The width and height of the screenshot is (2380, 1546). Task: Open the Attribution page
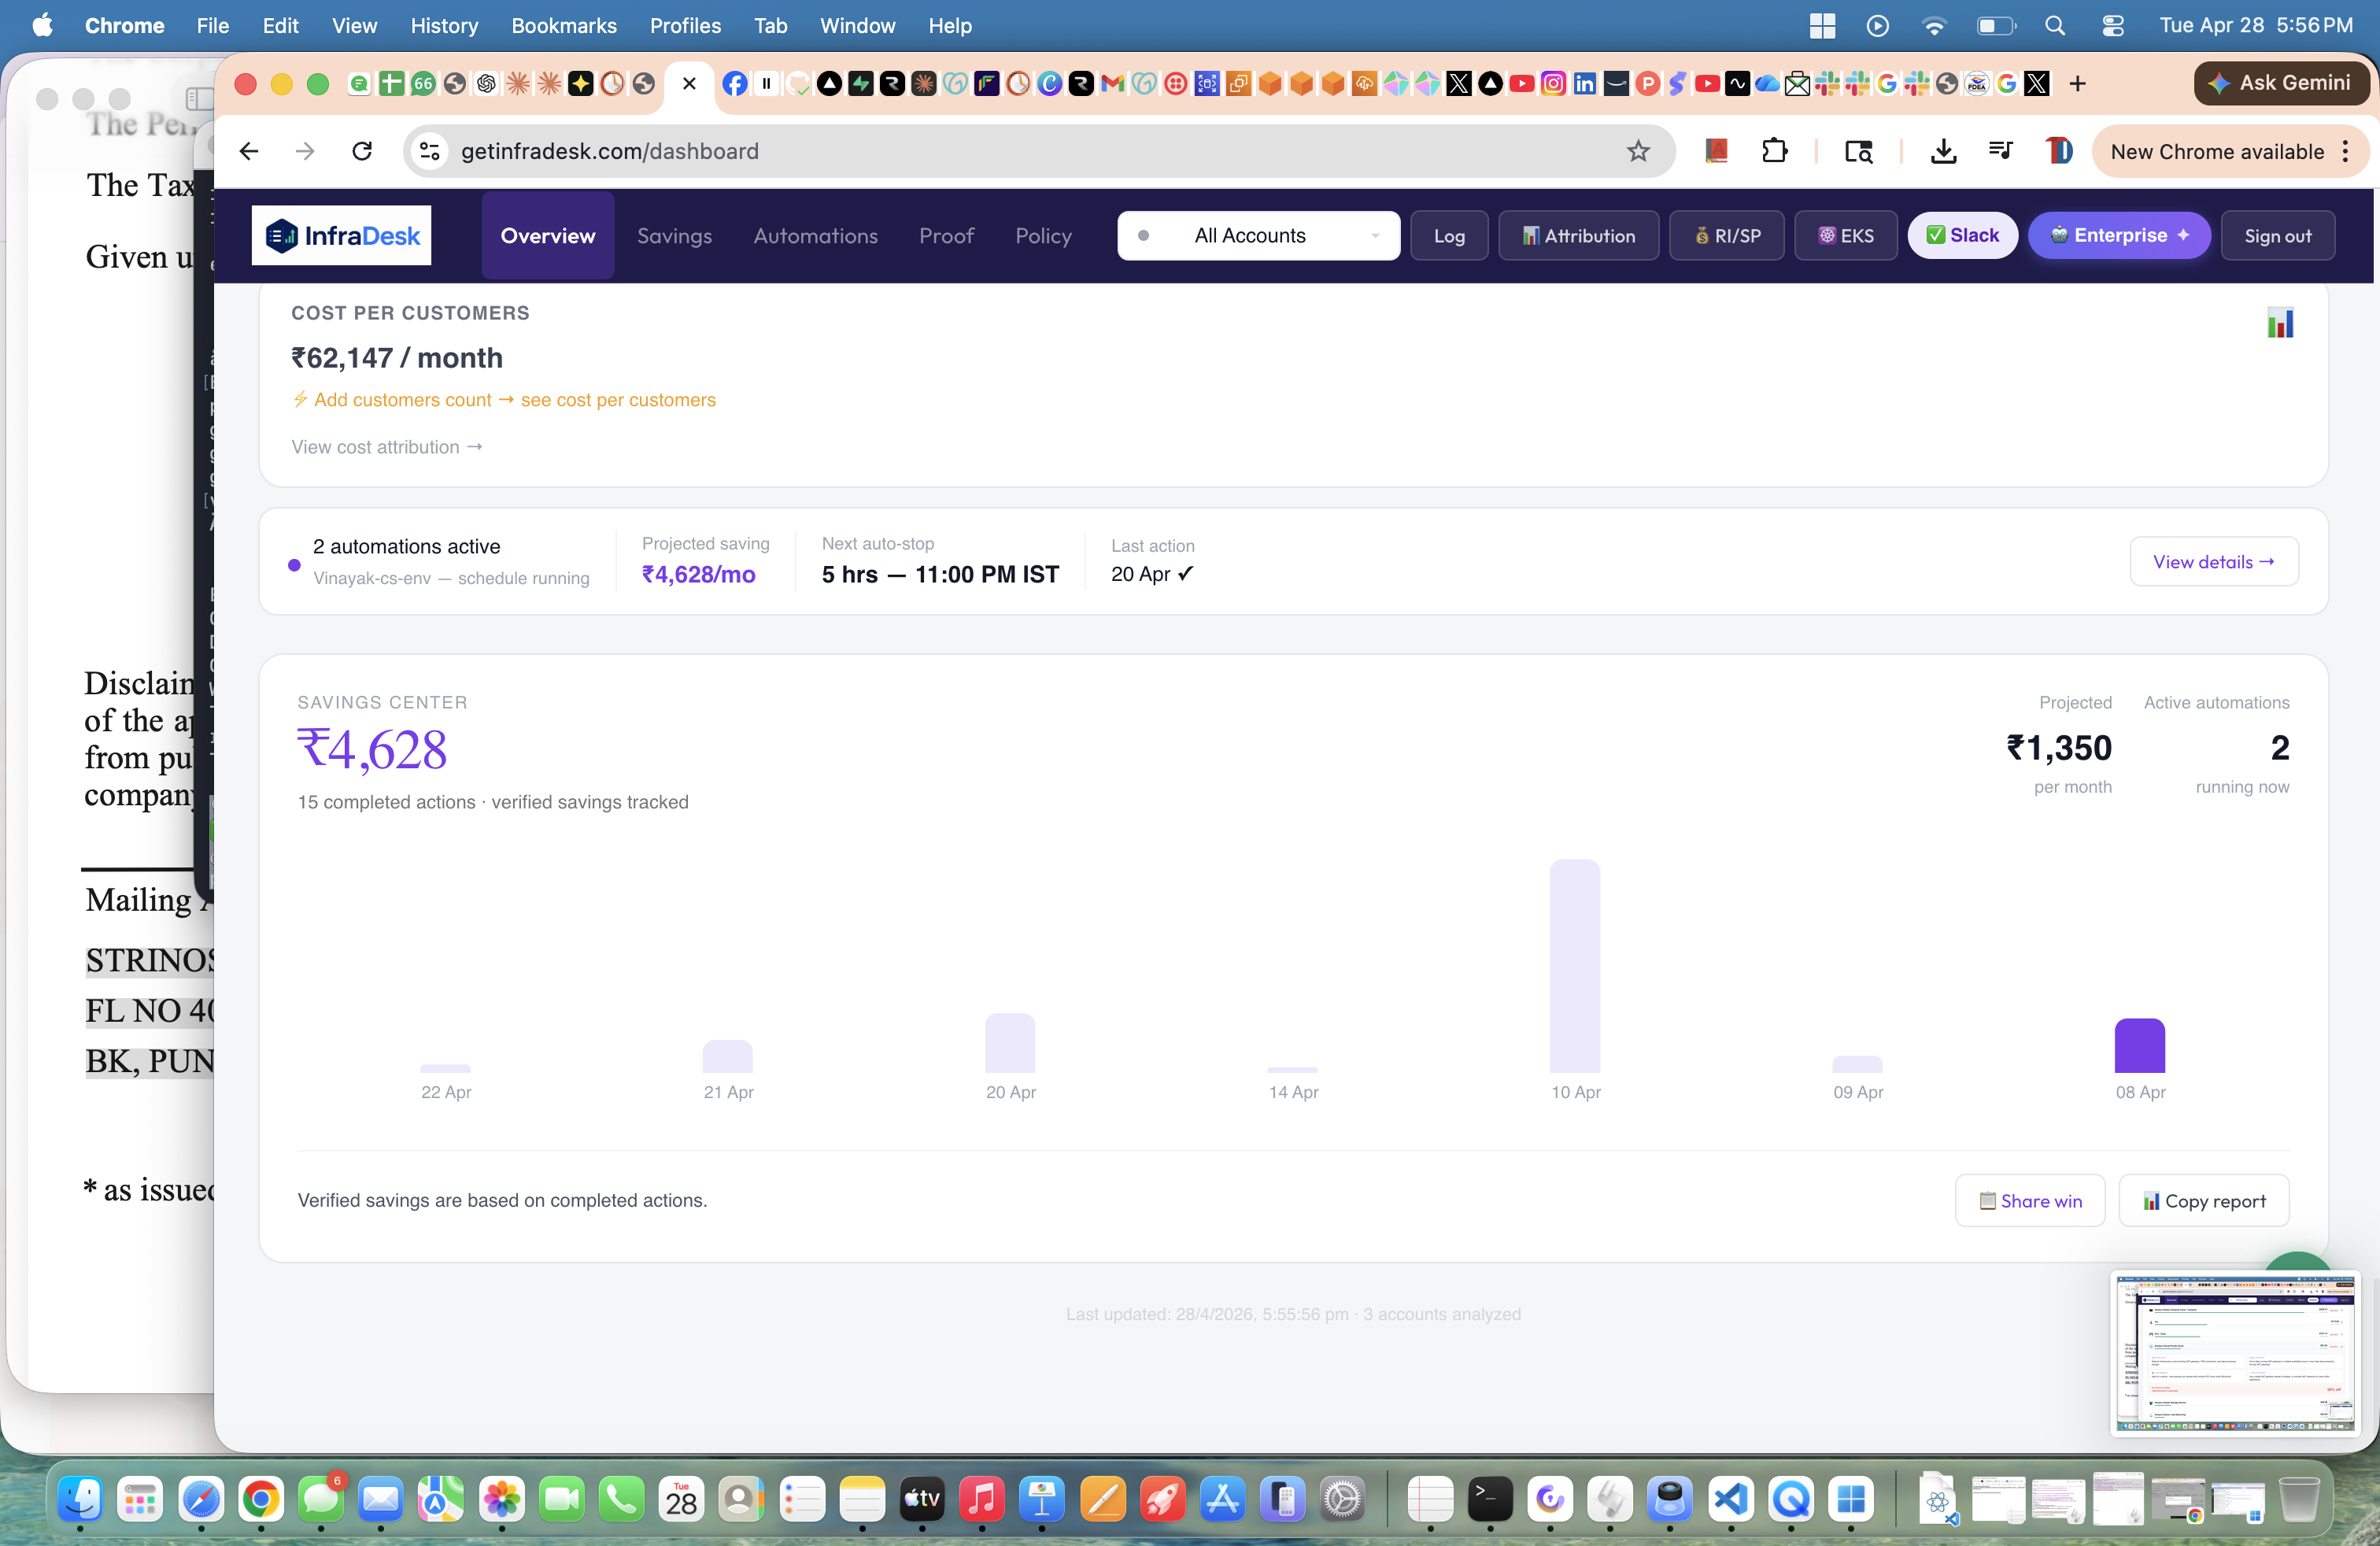pyautogui.click(x=1578, y=235)
